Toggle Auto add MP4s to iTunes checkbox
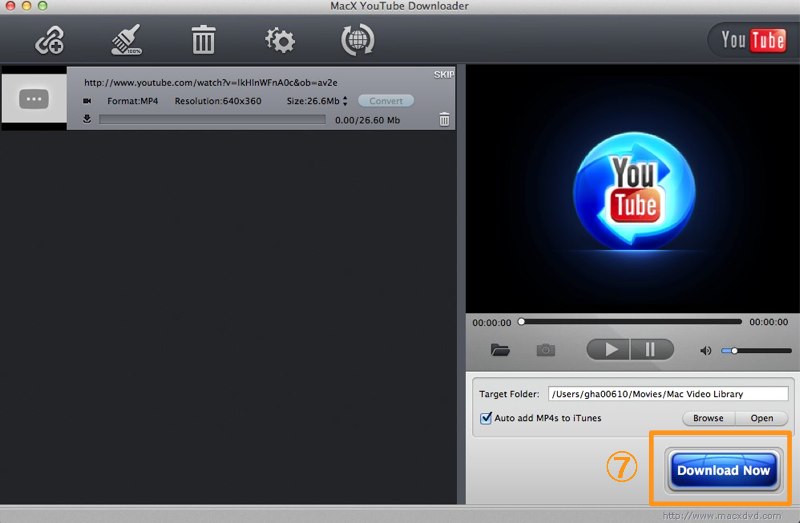This screenshot has height=523, width=800. pyautogui.click(x=486, y=418)
